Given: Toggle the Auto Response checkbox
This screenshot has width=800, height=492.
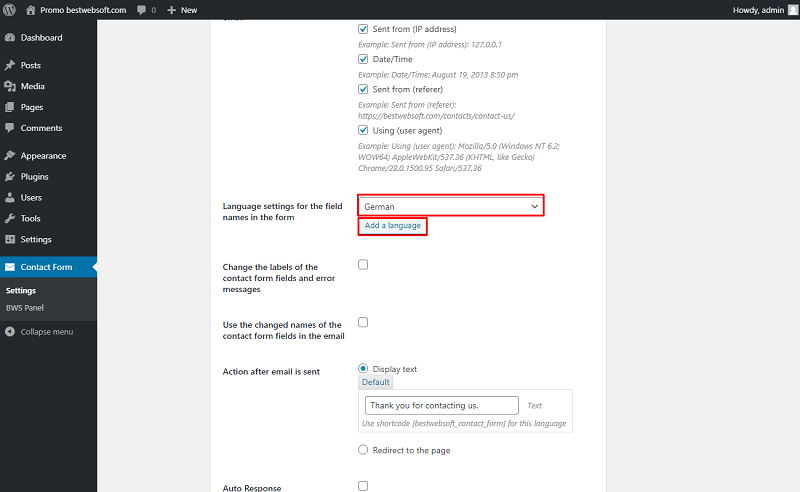Looking at the screenshot, I should point(363,486).
